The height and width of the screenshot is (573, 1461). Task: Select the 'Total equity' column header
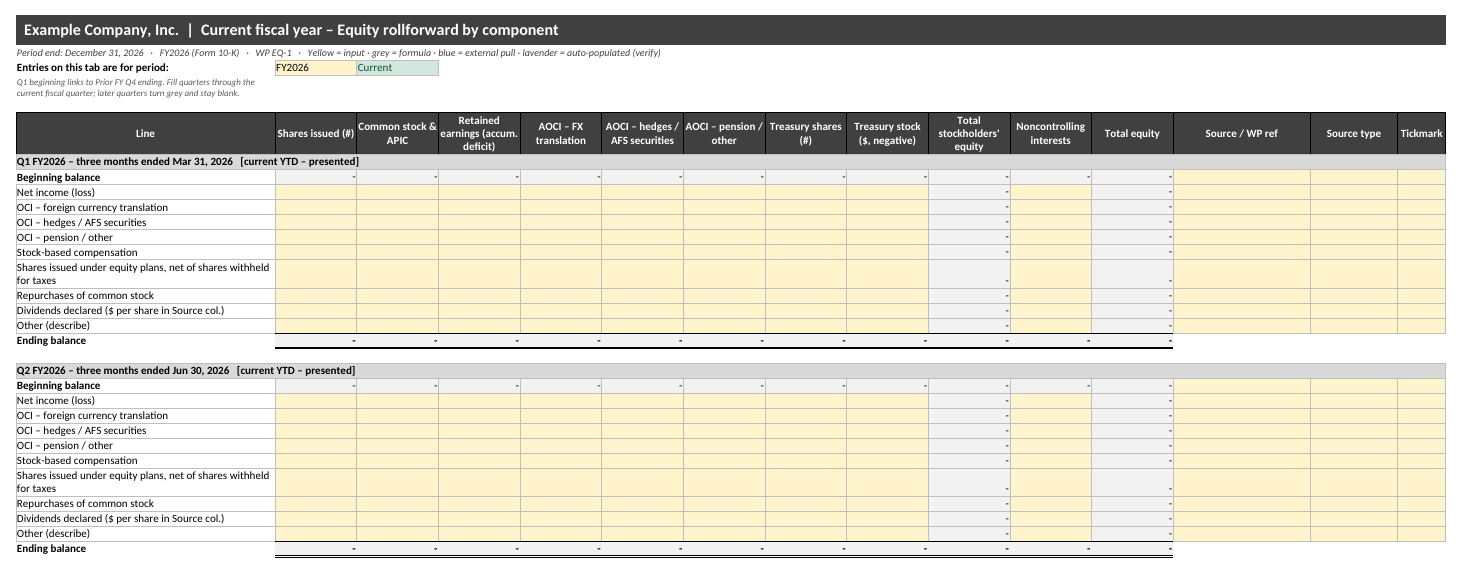point(1132,134)
